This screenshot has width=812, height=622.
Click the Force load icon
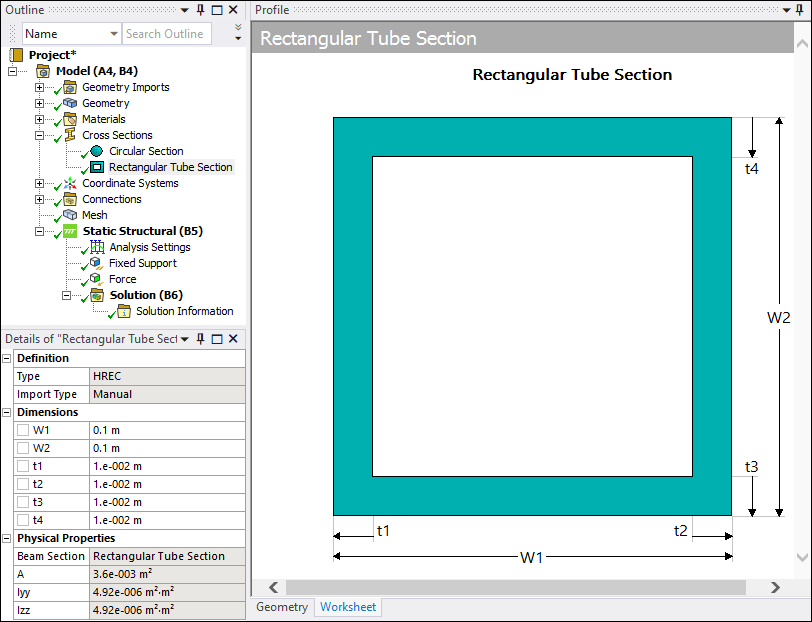pos(97,279)
